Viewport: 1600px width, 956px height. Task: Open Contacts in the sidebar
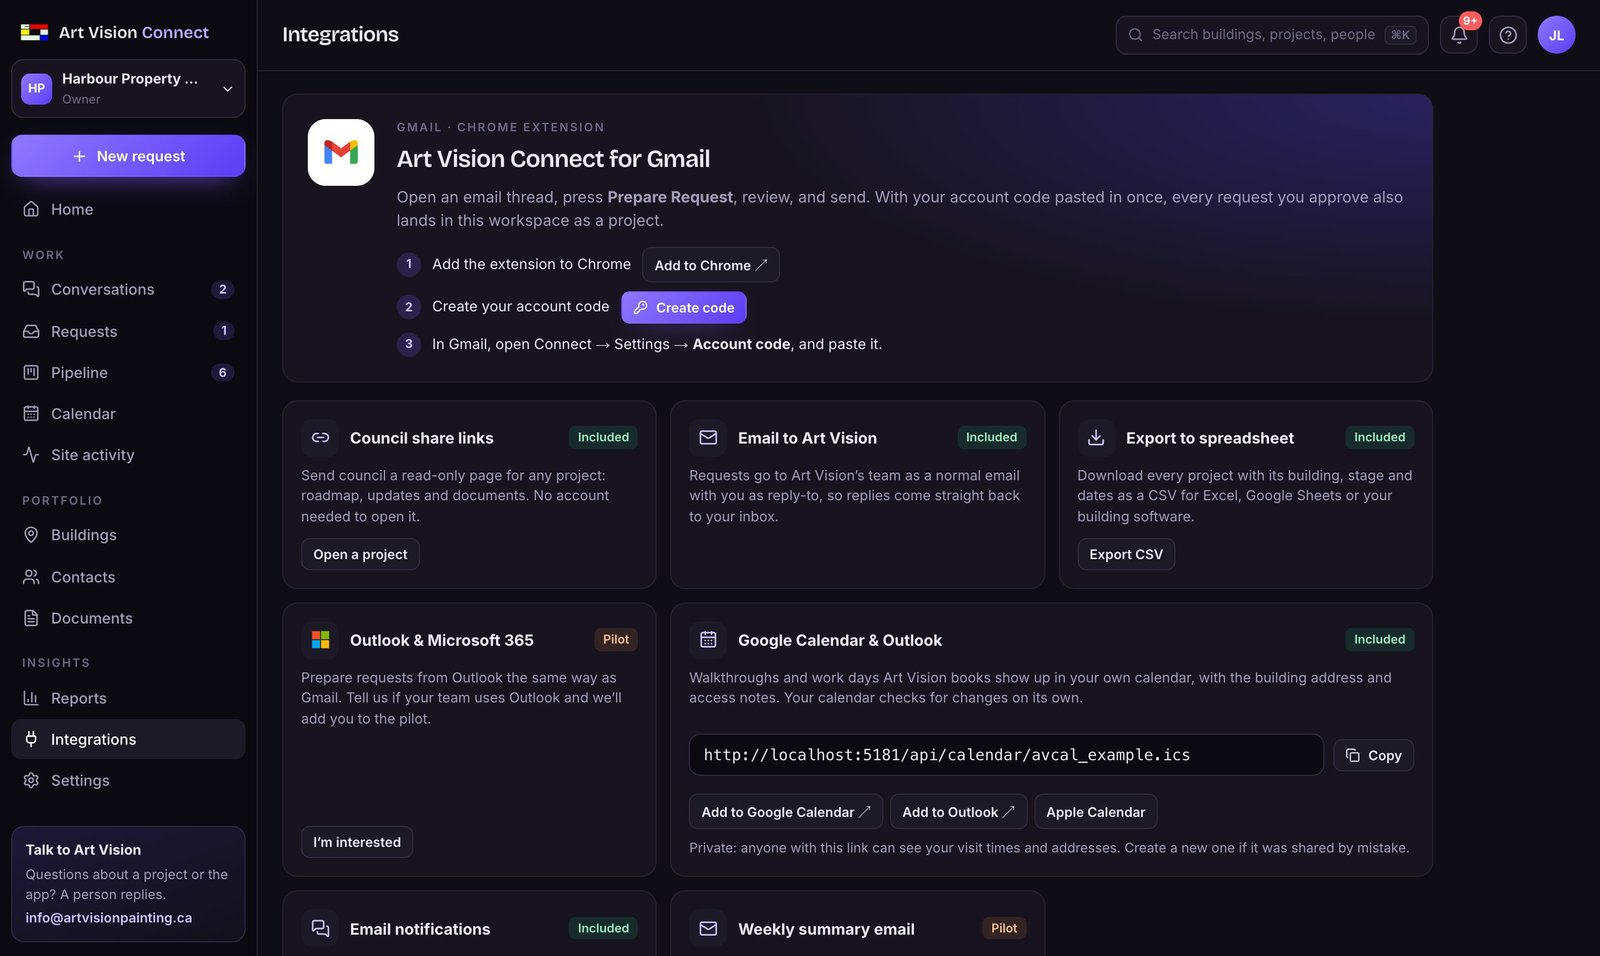tap(128, 577)
